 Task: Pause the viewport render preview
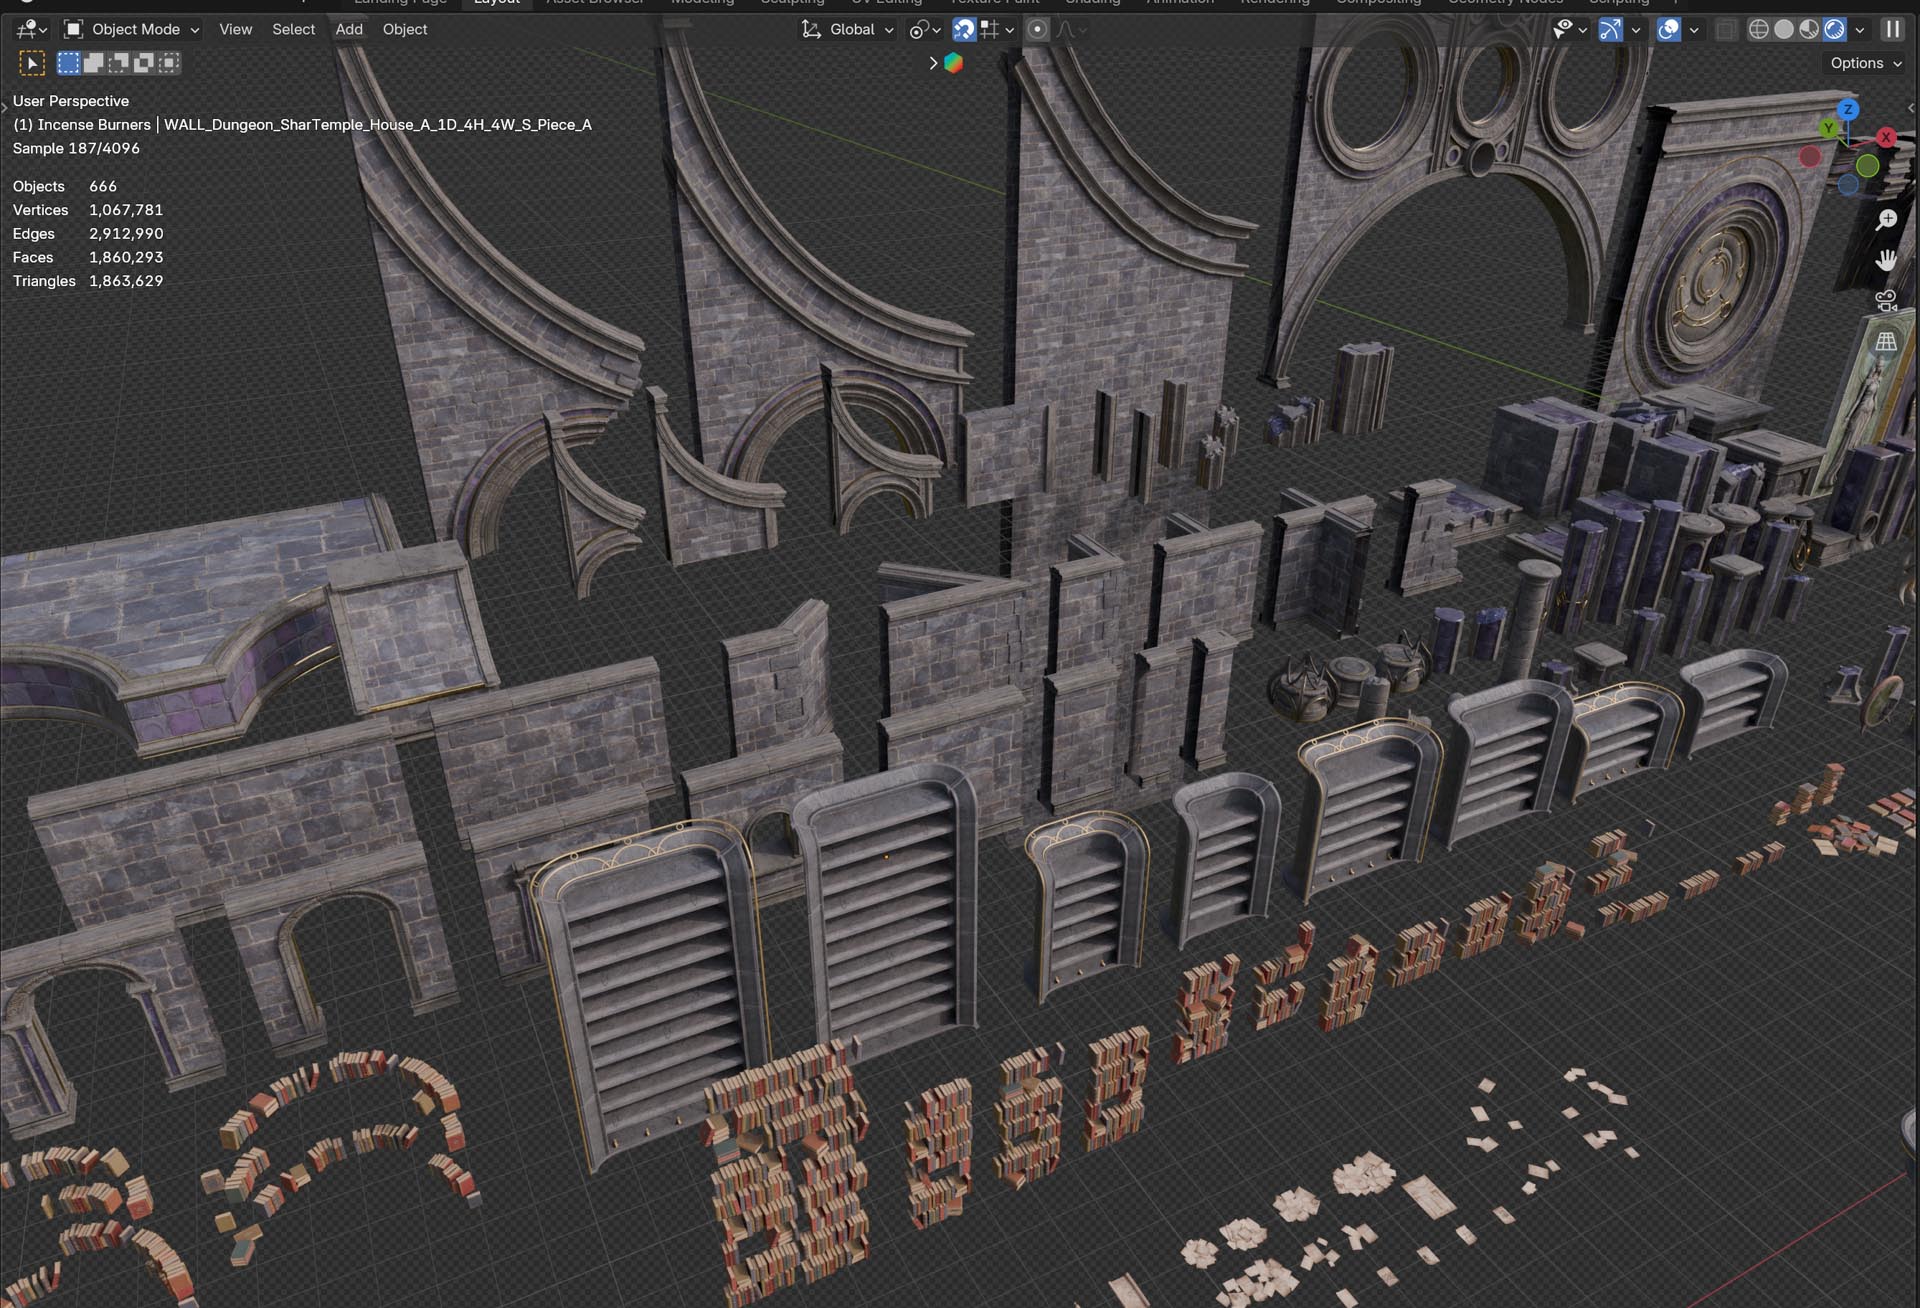tap(1892, 30)
